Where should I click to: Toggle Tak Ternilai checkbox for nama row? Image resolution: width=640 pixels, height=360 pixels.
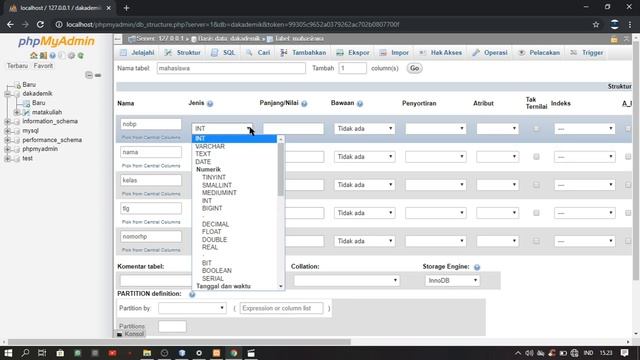[536, 157]
